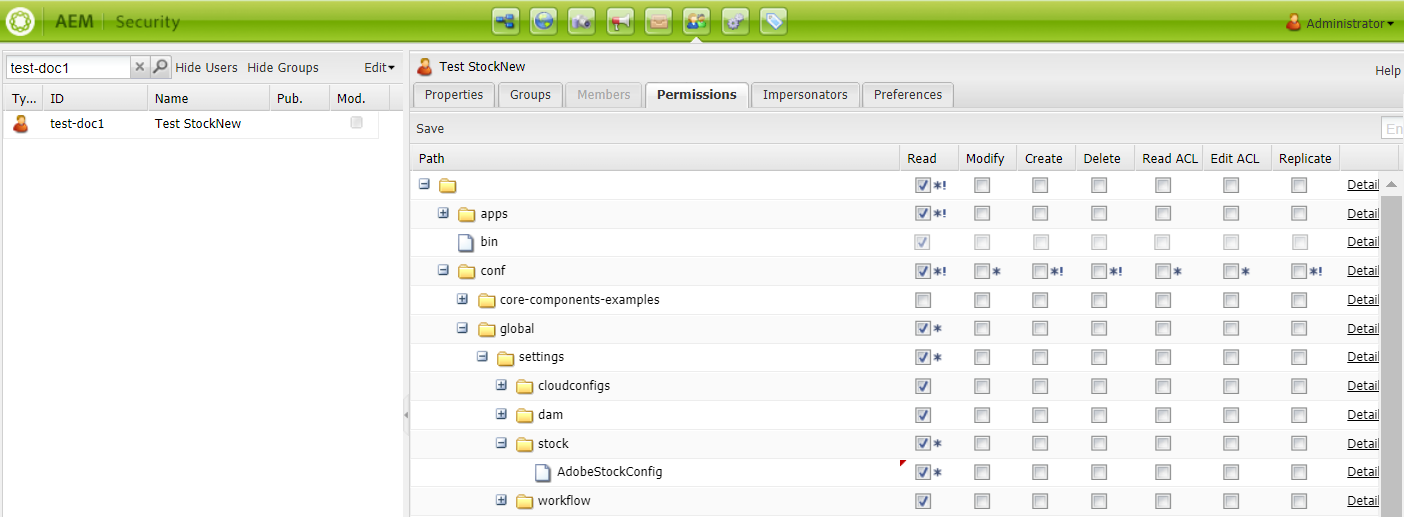Open the Edit menu

point(379,68)
